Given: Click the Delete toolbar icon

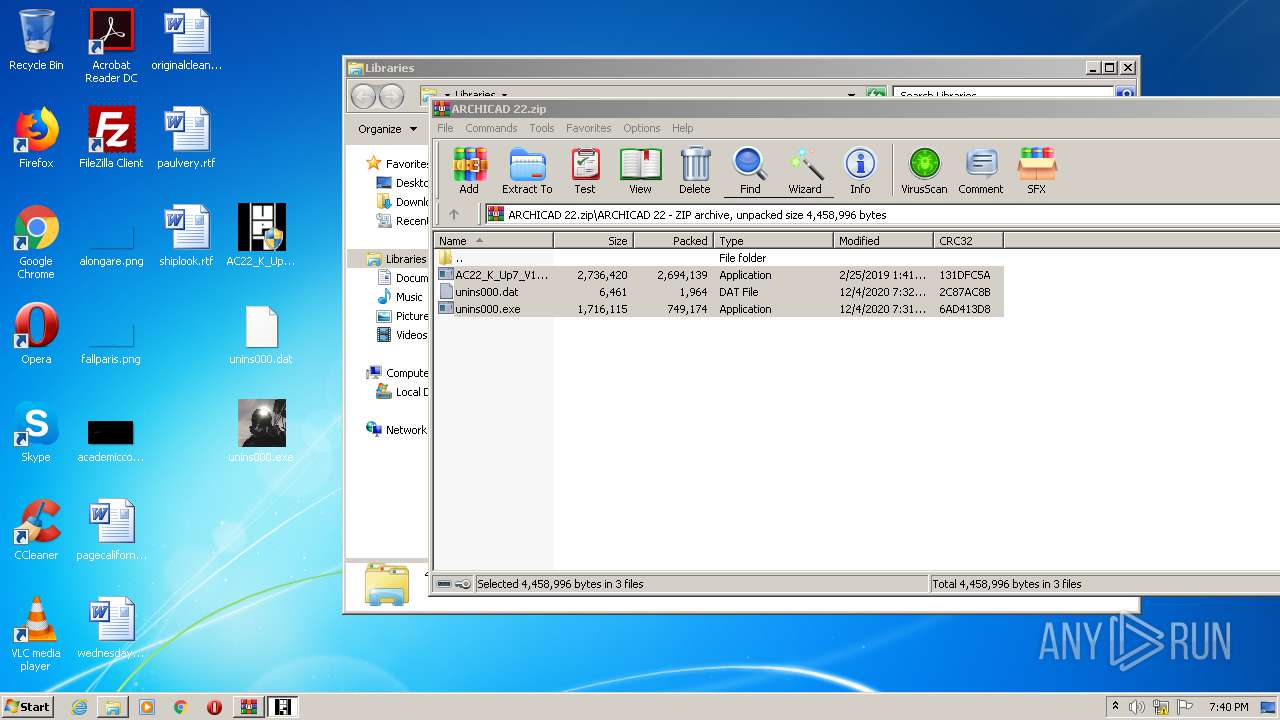Looking at the screenshot, I should 695,171.
